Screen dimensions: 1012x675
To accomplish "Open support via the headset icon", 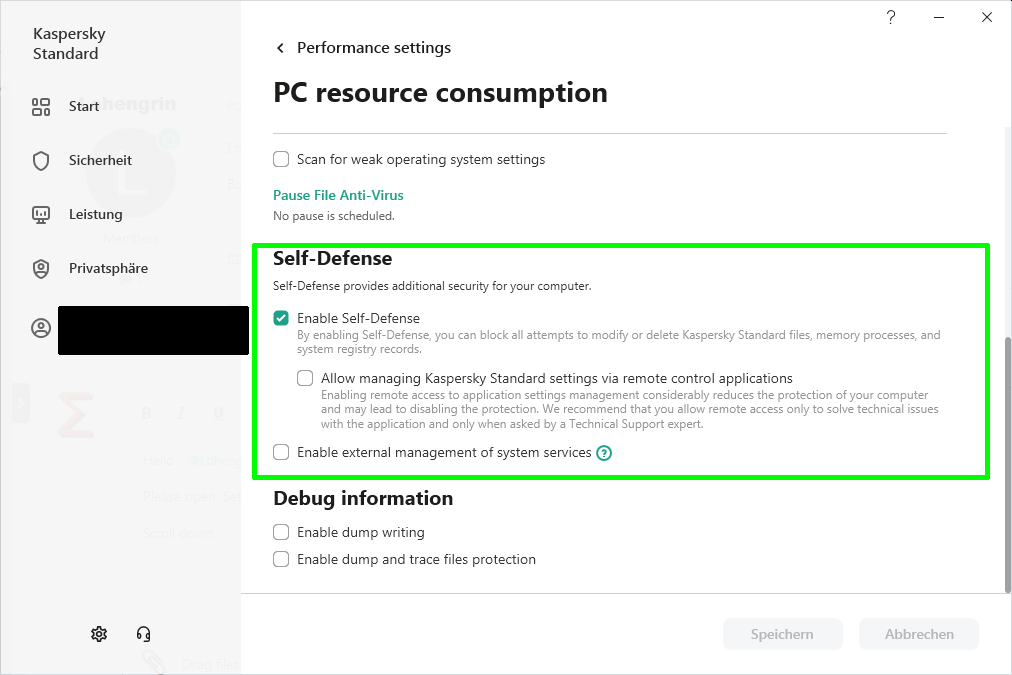I will pos(143,634).
